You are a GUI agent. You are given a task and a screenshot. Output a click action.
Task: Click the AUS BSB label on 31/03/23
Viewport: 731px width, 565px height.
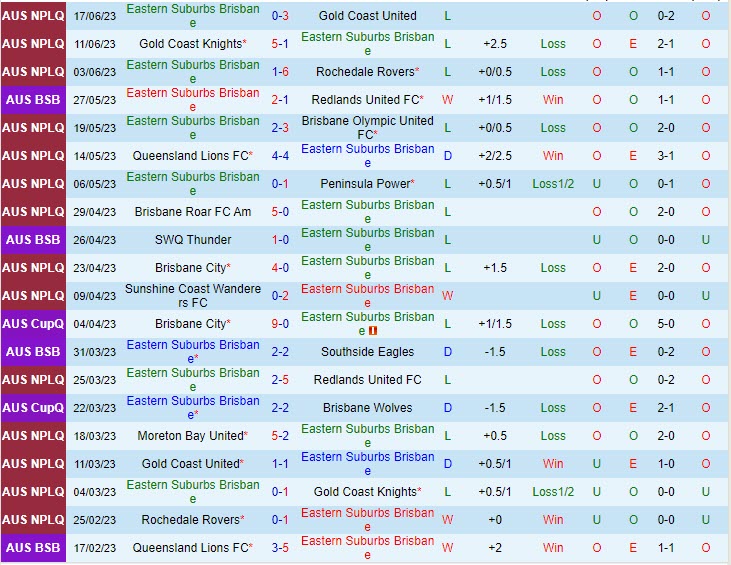33,351
